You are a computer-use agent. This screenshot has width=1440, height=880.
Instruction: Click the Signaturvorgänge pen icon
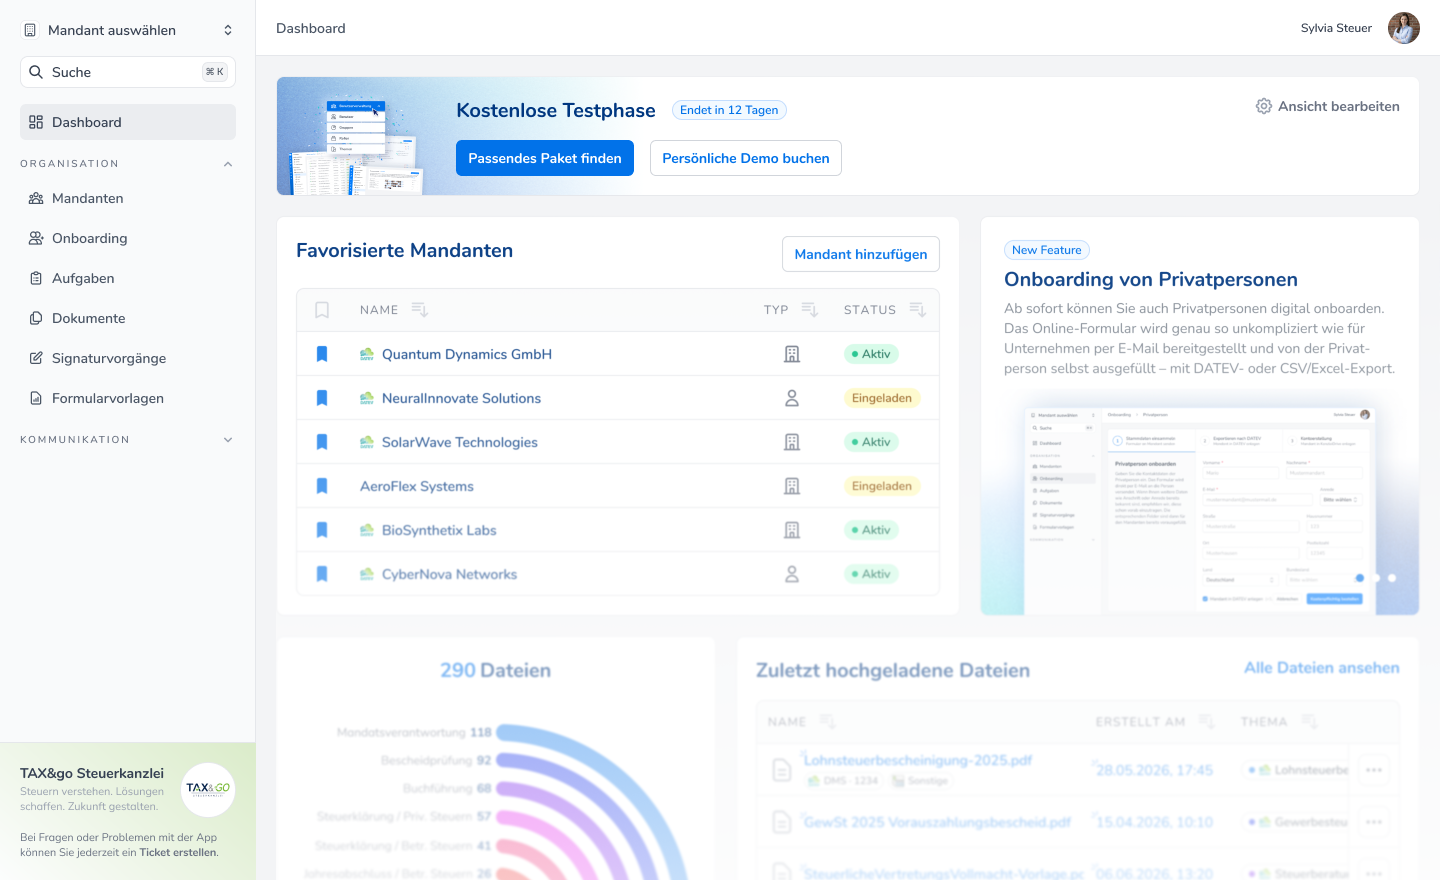coord(36,358)
